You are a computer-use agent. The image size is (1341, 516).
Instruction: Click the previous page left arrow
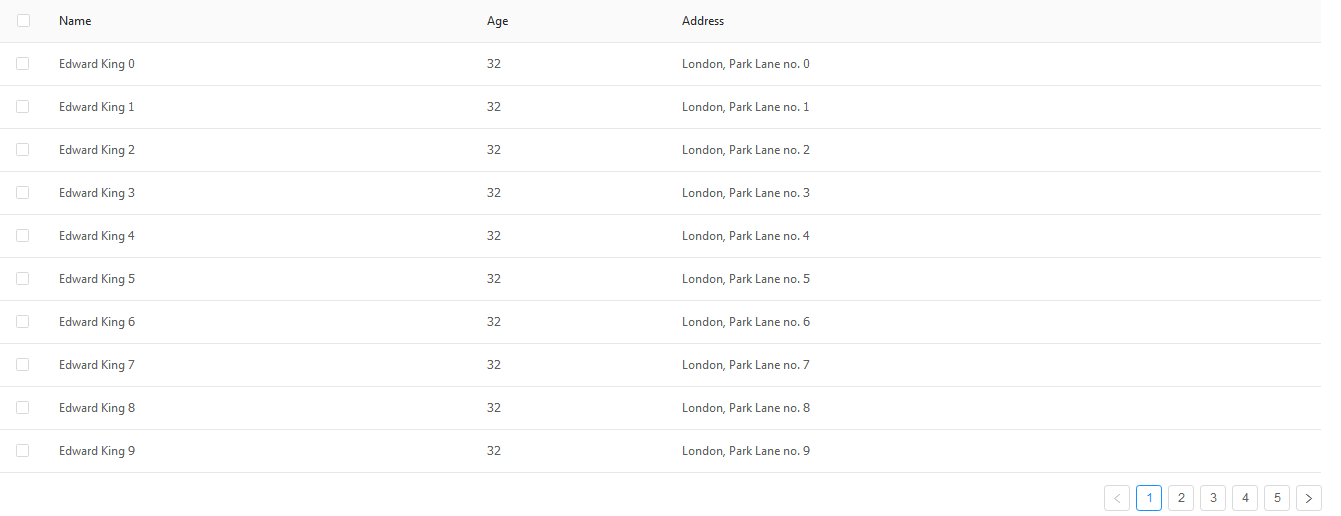1117,498
